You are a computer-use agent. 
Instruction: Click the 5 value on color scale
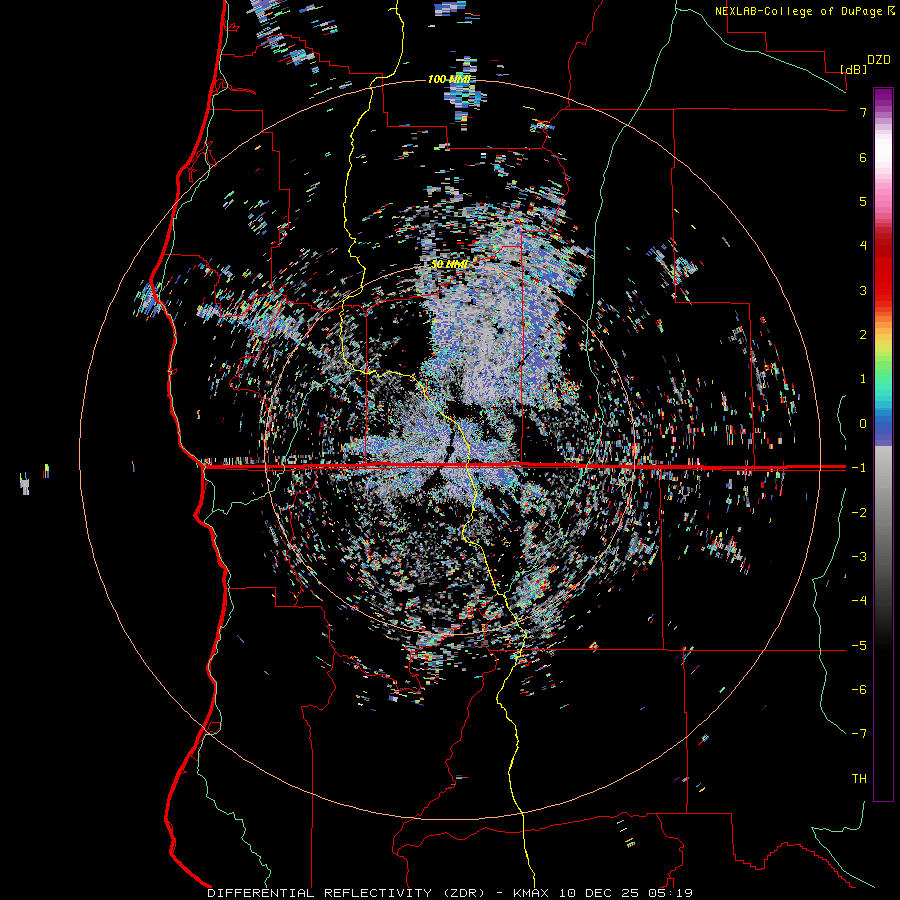[863, 201]
